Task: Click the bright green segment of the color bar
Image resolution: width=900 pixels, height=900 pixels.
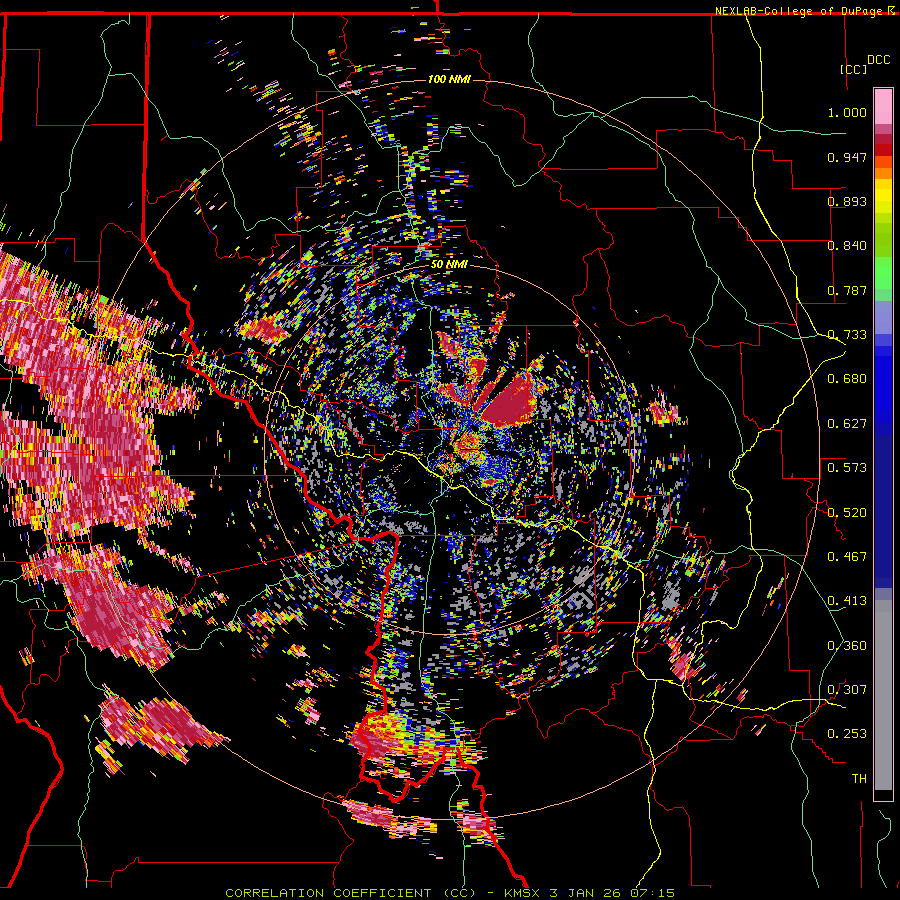Action: (x=883, y=273)
